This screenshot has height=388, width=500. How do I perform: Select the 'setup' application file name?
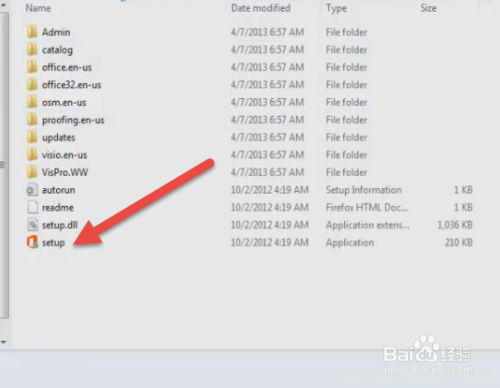click(53, 243)
